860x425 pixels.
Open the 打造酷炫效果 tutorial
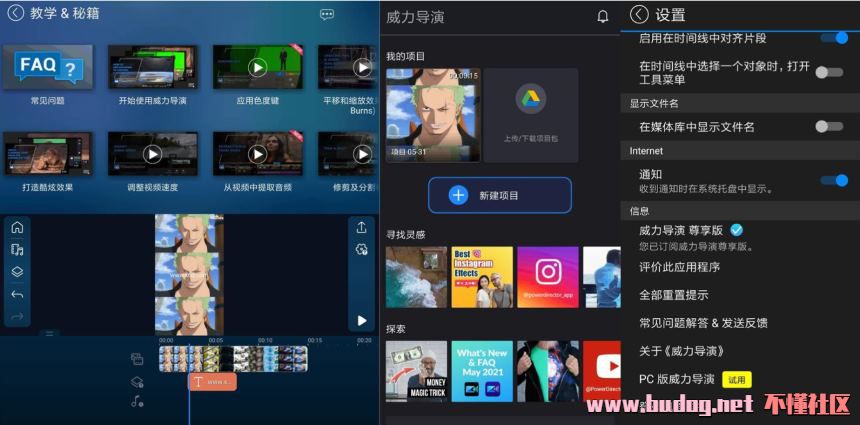[48, 154]
